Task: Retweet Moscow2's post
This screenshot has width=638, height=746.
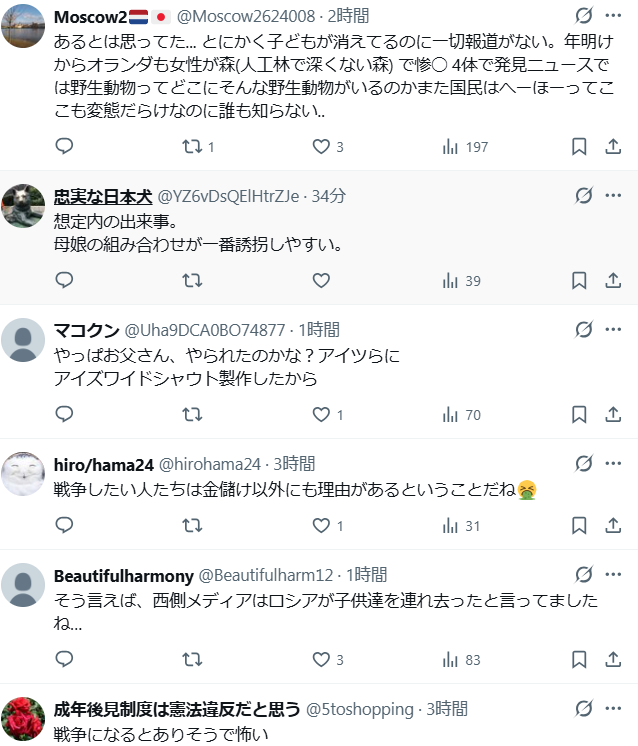Action: tap(192, 147)
